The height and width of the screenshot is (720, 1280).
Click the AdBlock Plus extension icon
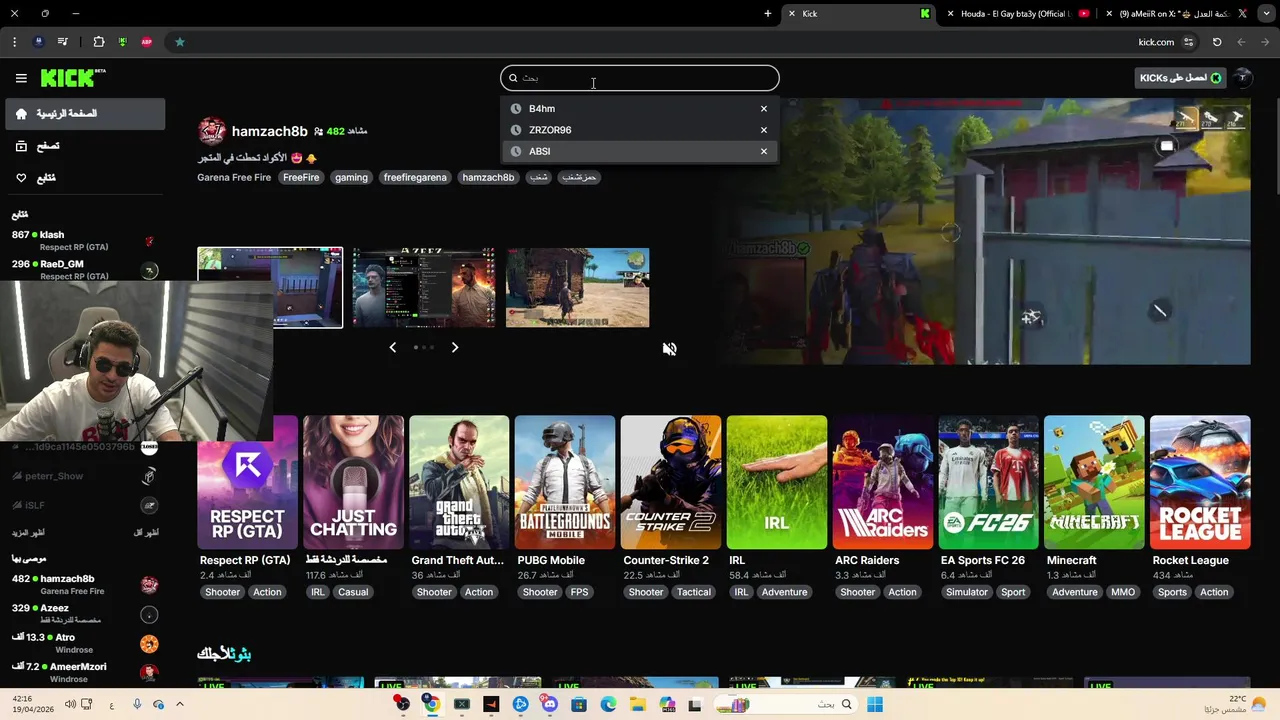(147, 42)
